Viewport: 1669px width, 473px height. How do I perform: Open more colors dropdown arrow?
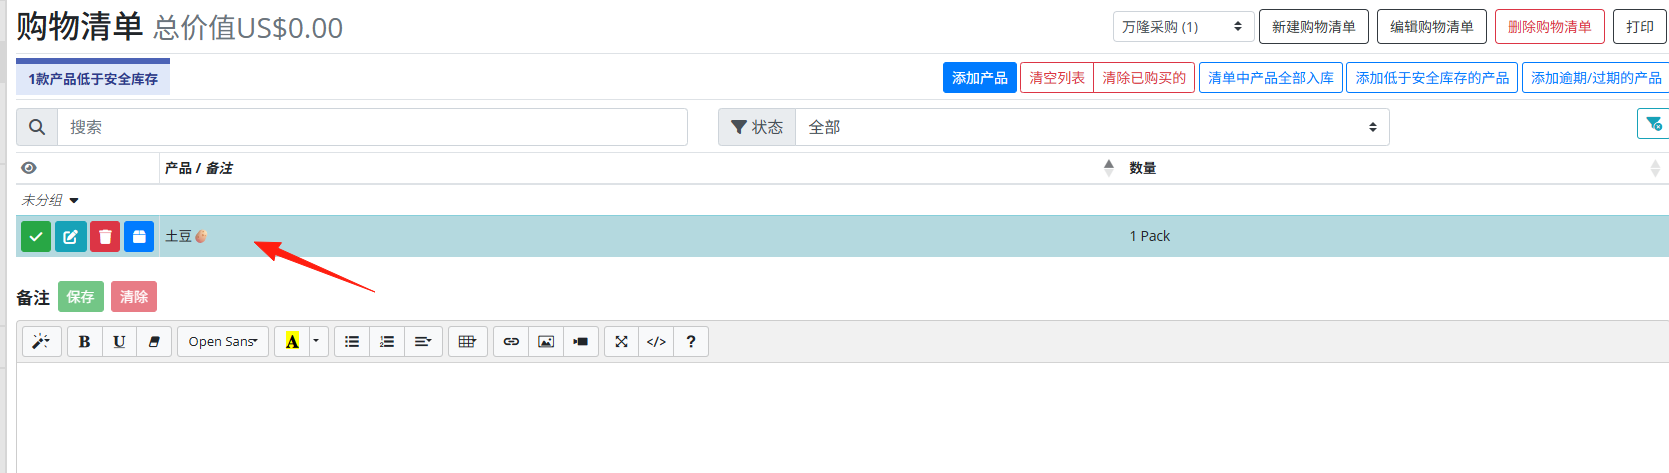pos(316,342)
